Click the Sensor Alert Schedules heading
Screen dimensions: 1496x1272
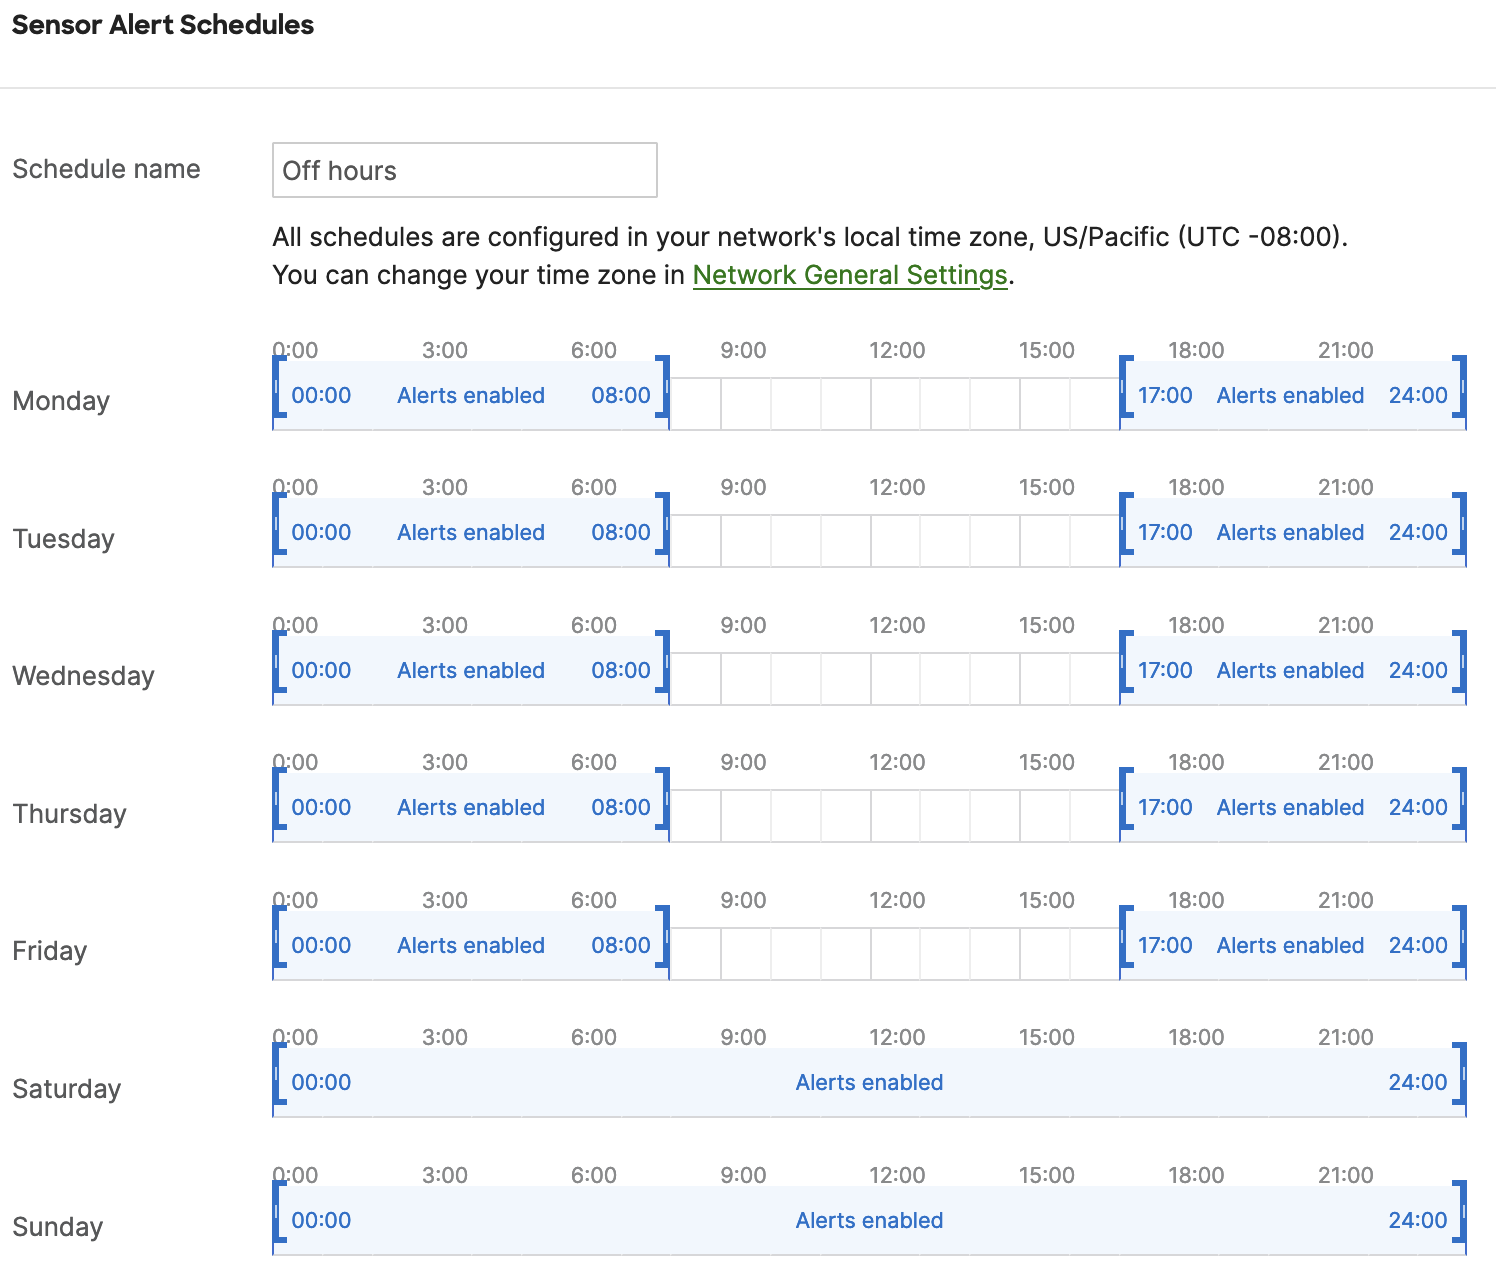[x=162, y=25]
